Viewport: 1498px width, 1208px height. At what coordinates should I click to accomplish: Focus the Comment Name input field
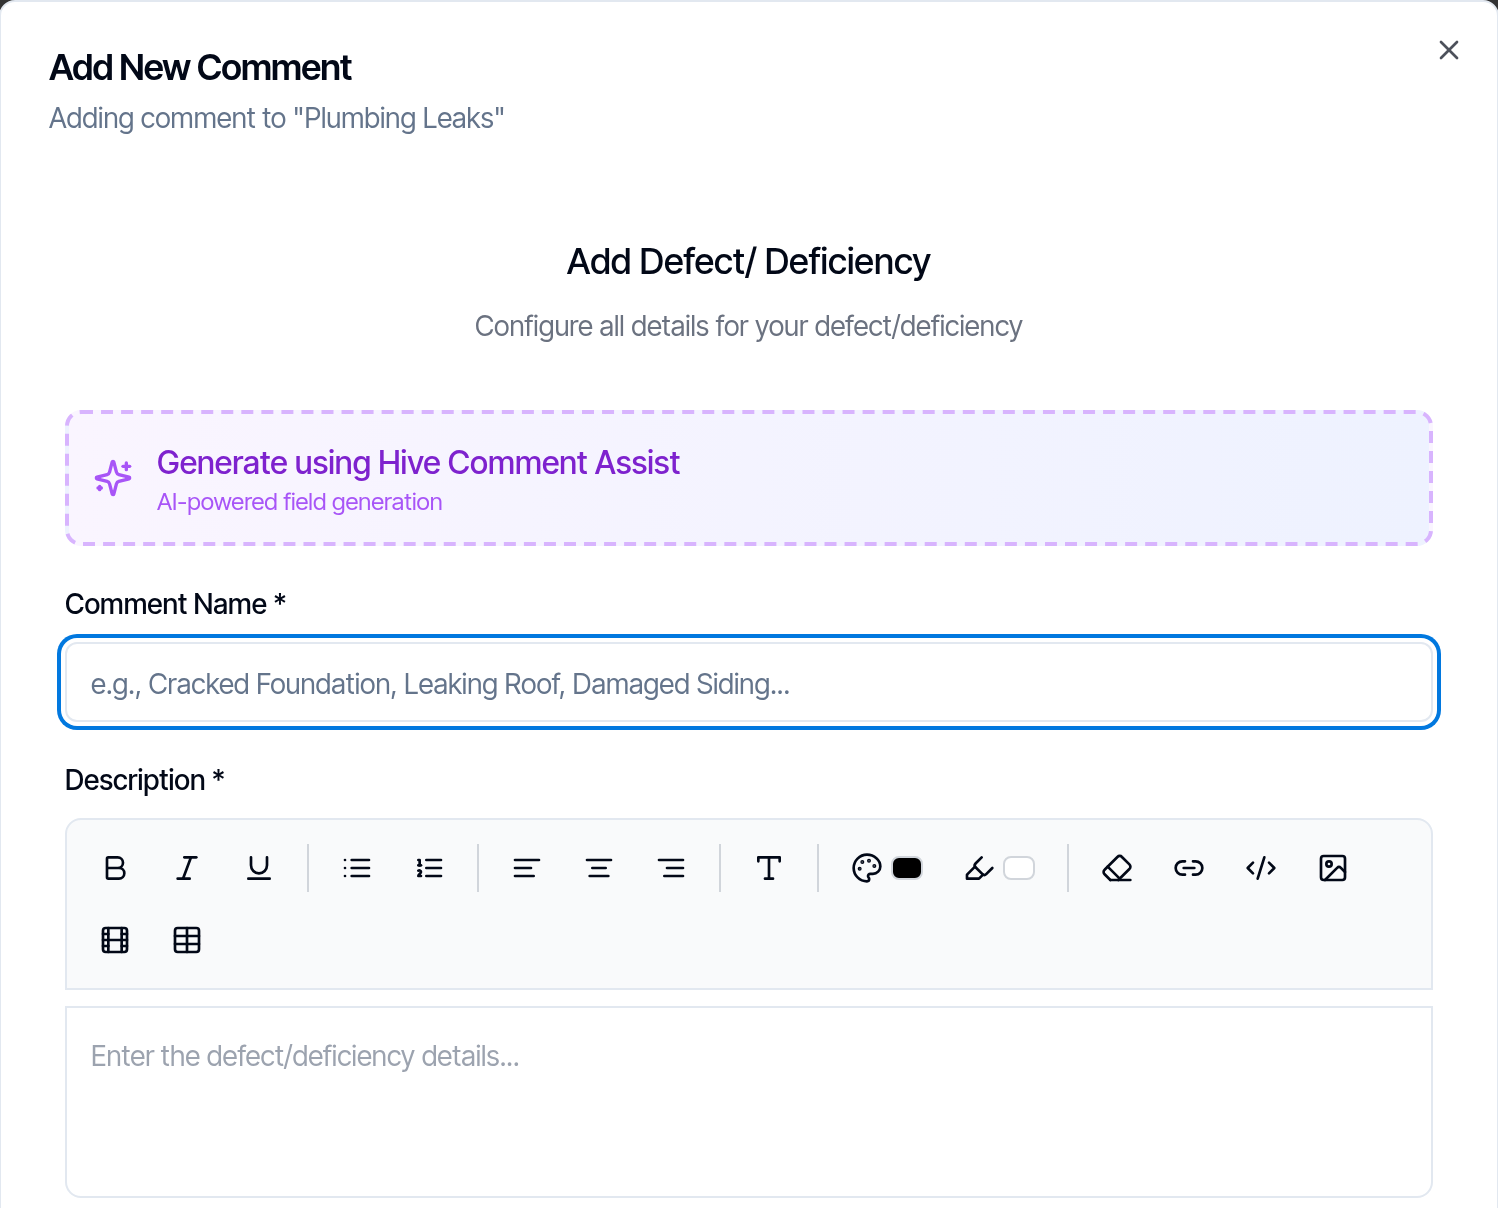(749, 683)
